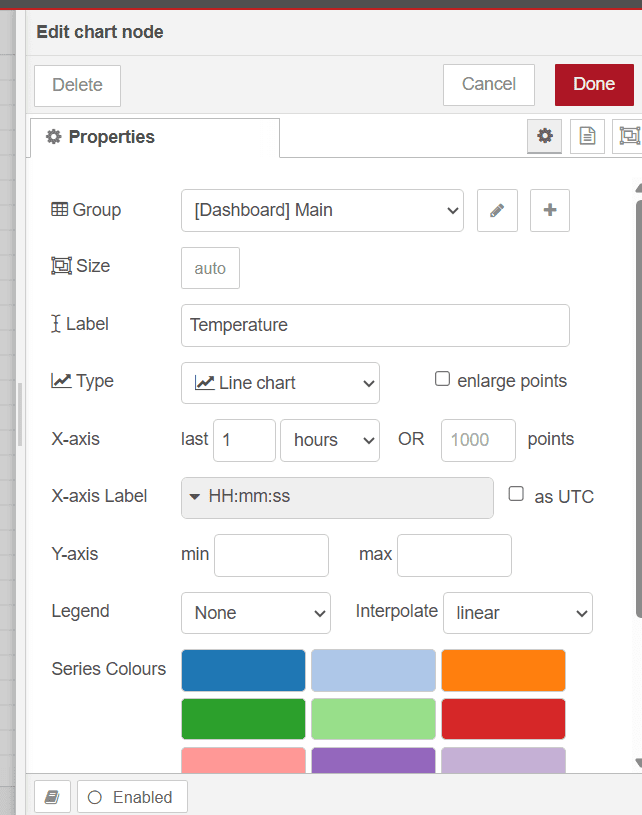This screenshot has width=642, height=815.
Task: Add a new group with plus icon
Action: (x=549, y=211)
